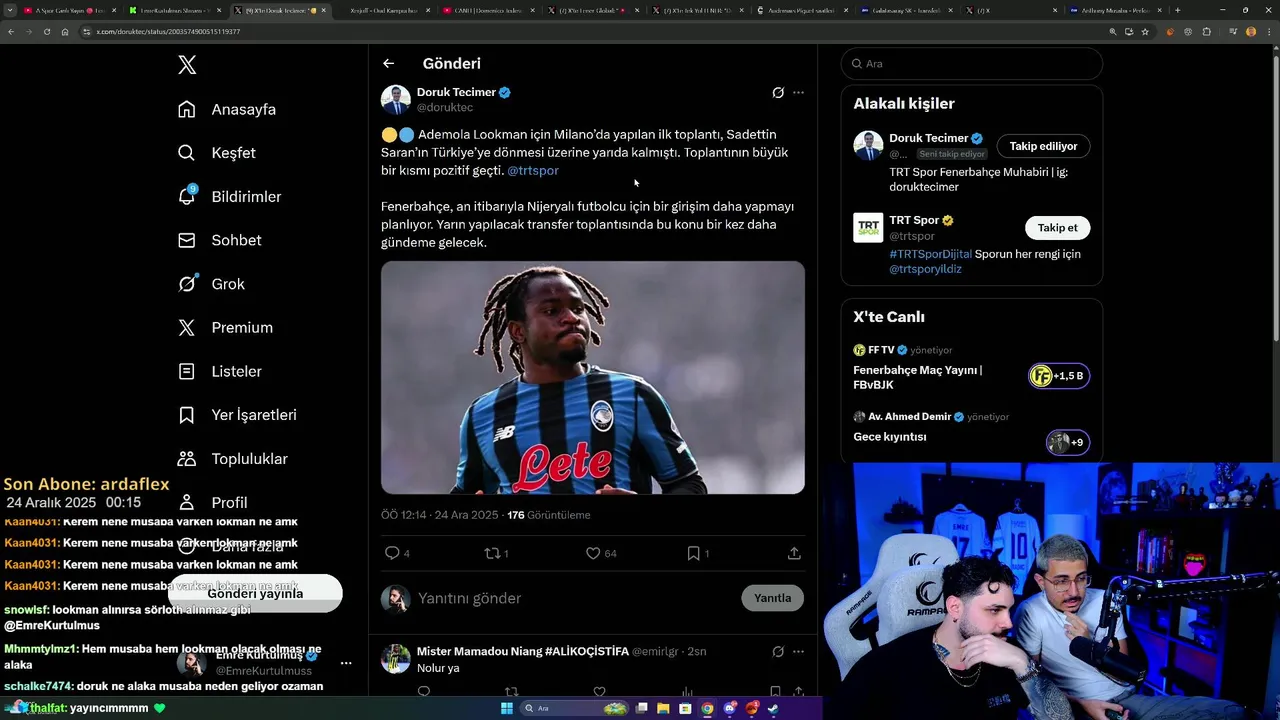Open File Explorer from the taskbar
Viewport: 1280px width, 720px height.
point(662,709)
